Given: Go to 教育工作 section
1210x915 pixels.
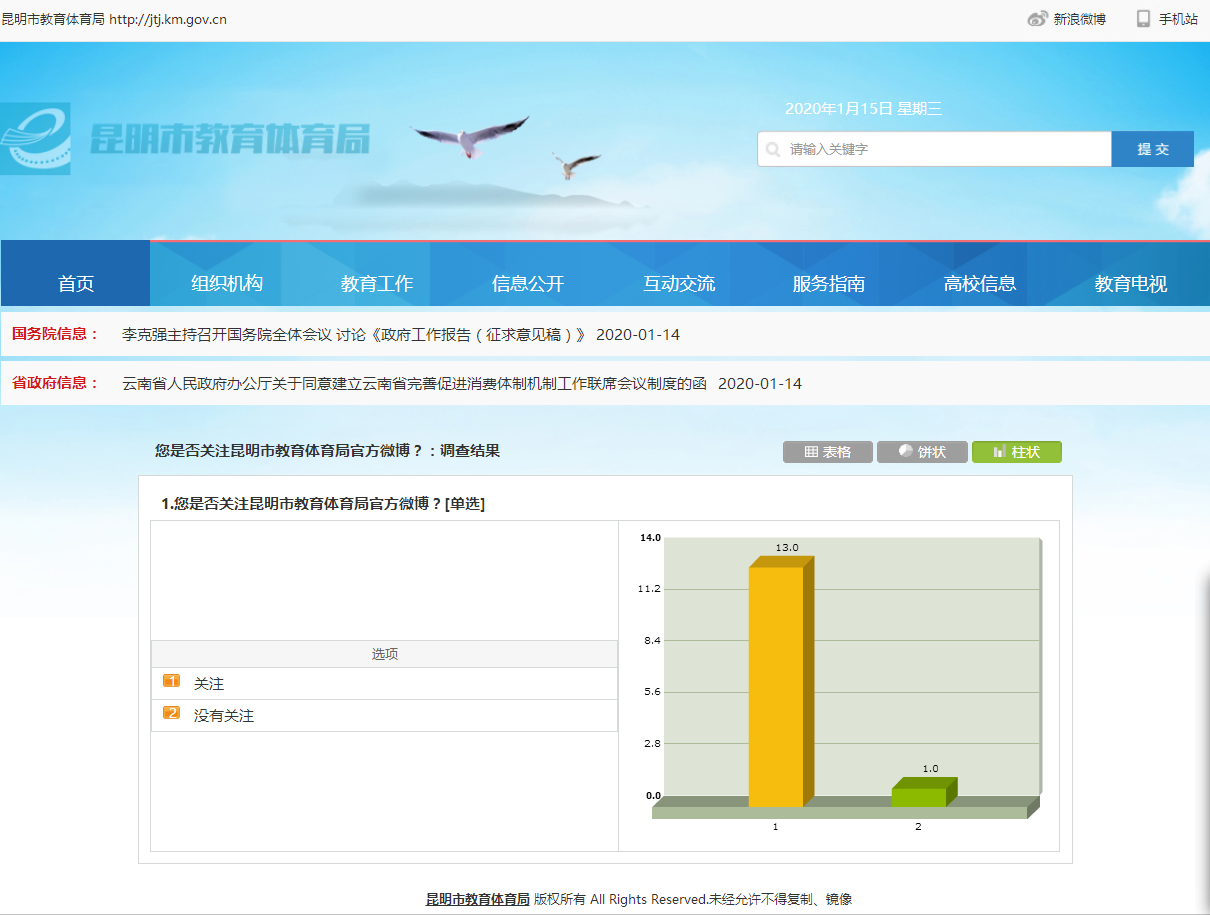Looking at the screenshot, I should (x=377, y=283).
